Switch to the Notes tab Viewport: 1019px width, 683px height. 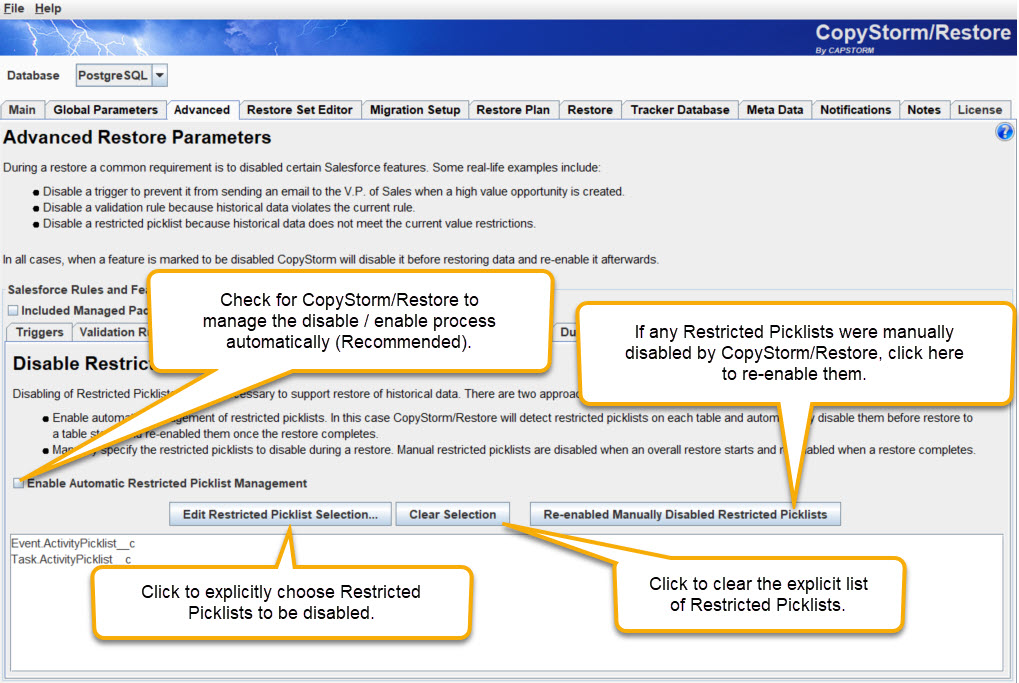924,110
